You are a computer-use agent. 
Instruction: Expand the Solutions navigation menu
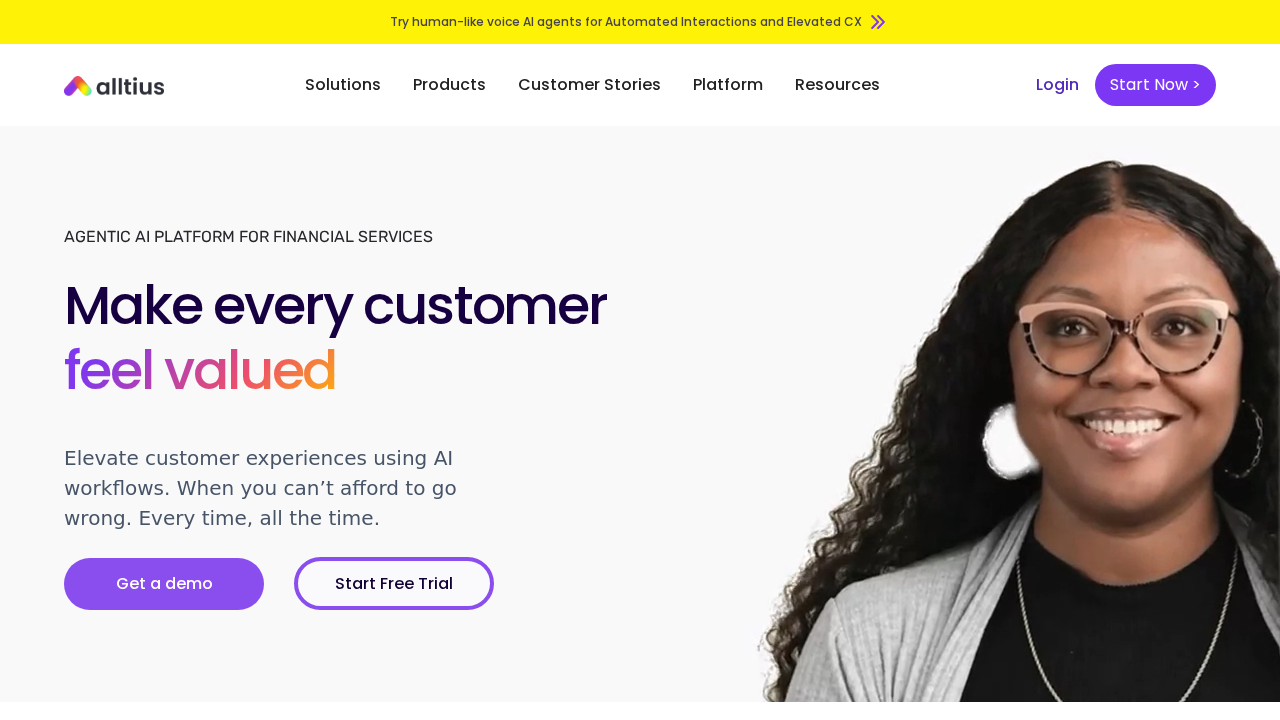(342, 85)
